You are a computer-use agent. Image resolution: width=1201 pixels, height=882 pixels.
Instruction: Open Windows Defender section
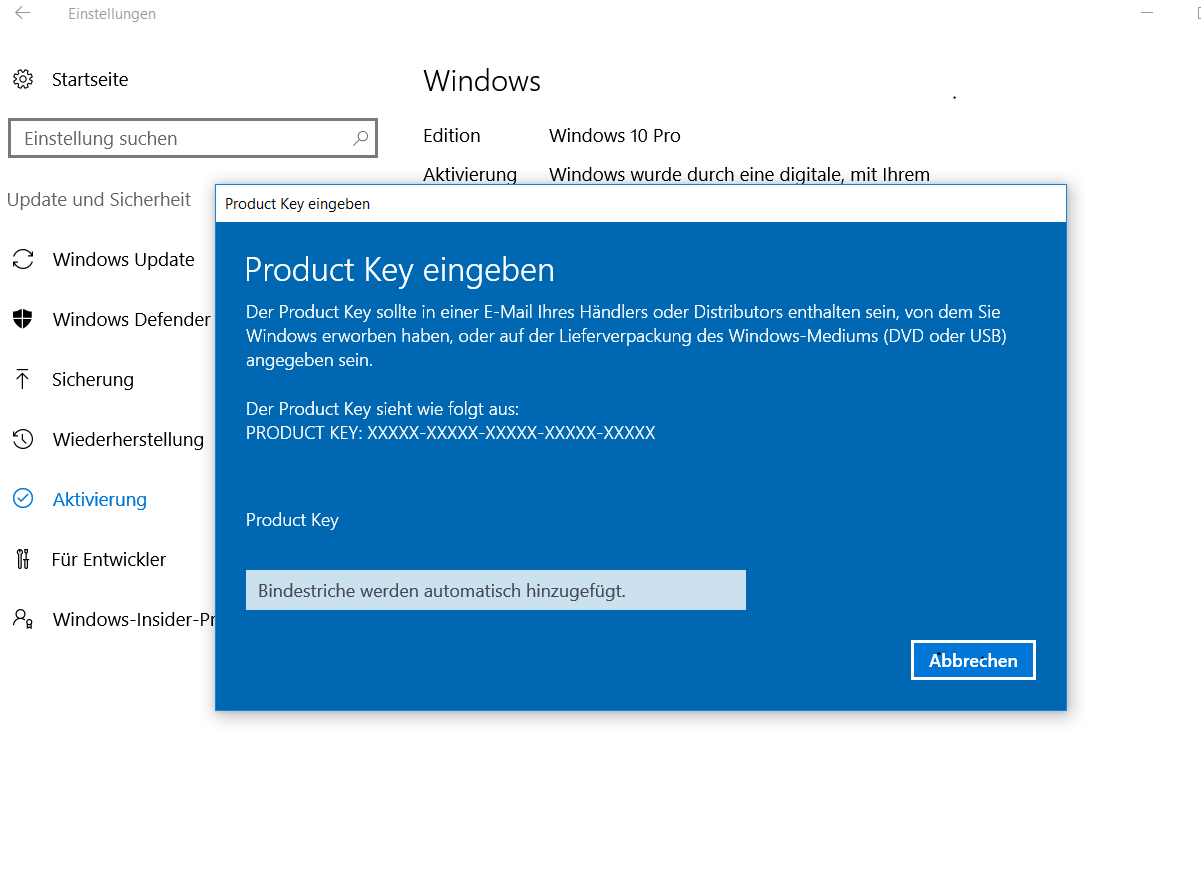(131, 319)
